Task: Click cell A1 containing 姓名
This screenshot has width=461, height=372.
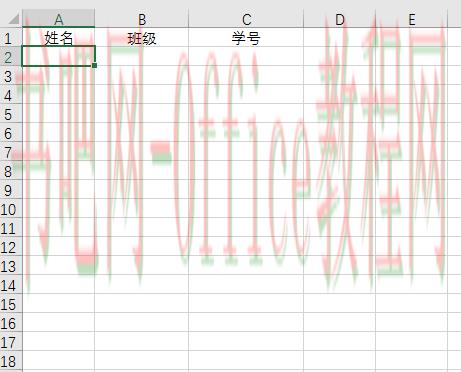Action: (58, 37)
